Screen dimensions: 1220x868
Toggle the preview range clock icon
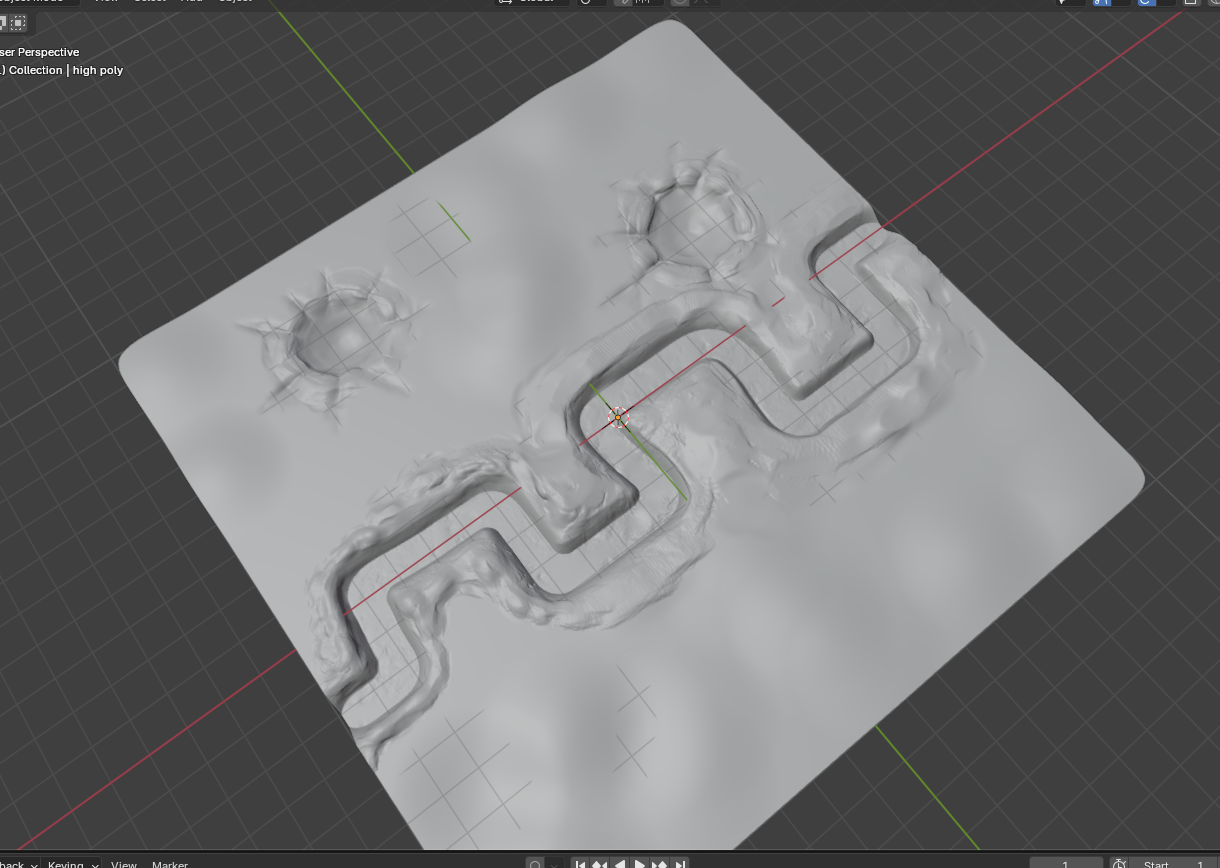click(1119, 864)
